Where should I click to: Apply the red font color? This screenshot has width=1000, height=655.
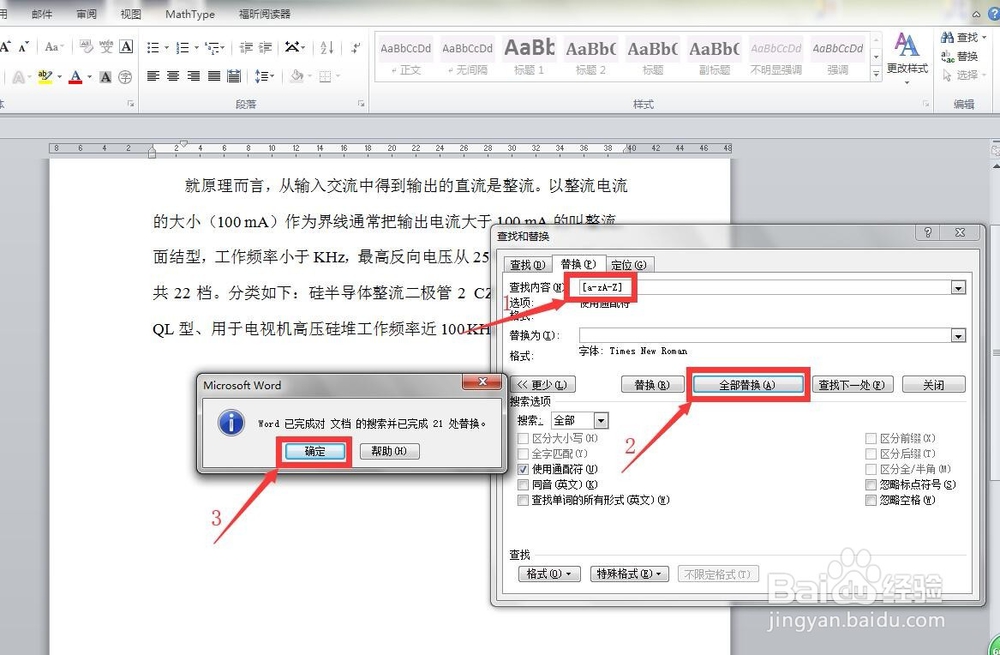75,77
